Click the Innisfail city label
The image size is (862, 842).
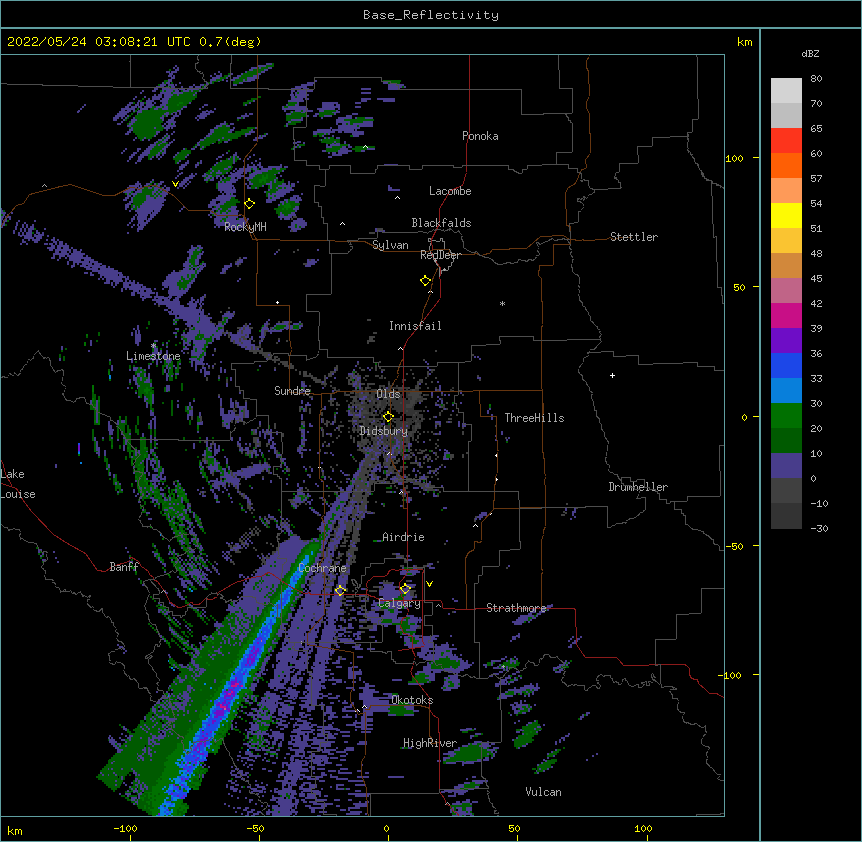point(415,326)
